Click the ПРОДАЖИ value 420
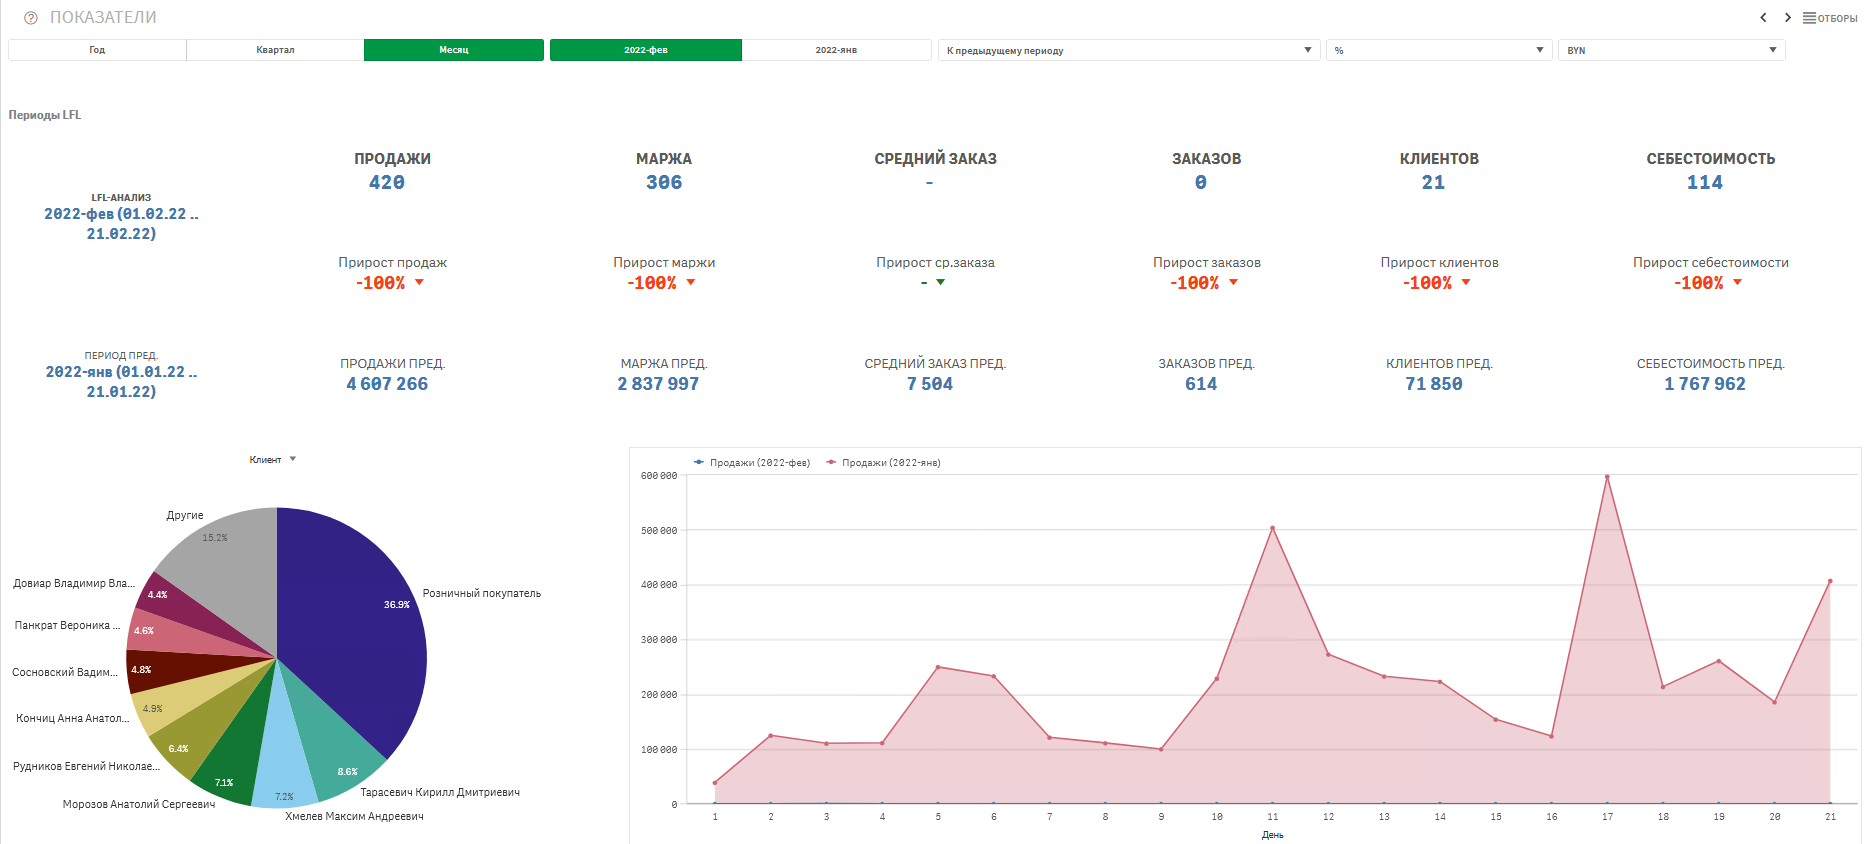 point(387,183)
